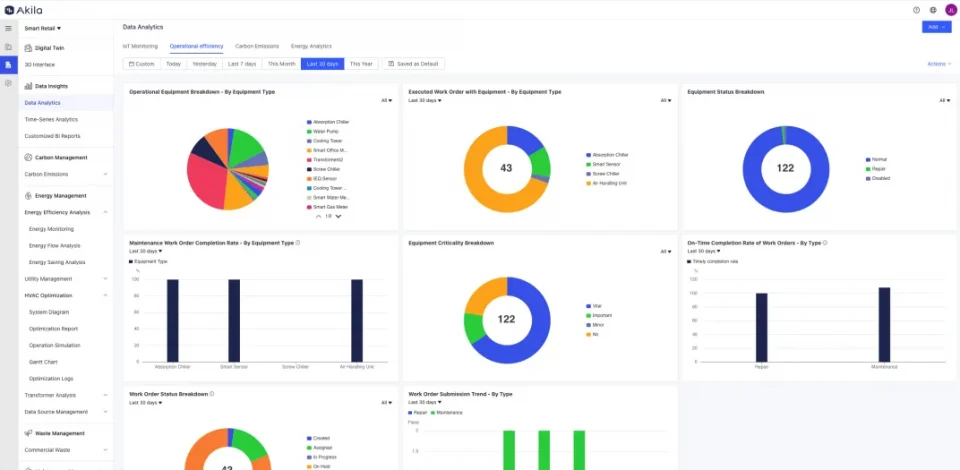960x470 pixels.
Task: Click the Akila logo
Action: [23, 10]
